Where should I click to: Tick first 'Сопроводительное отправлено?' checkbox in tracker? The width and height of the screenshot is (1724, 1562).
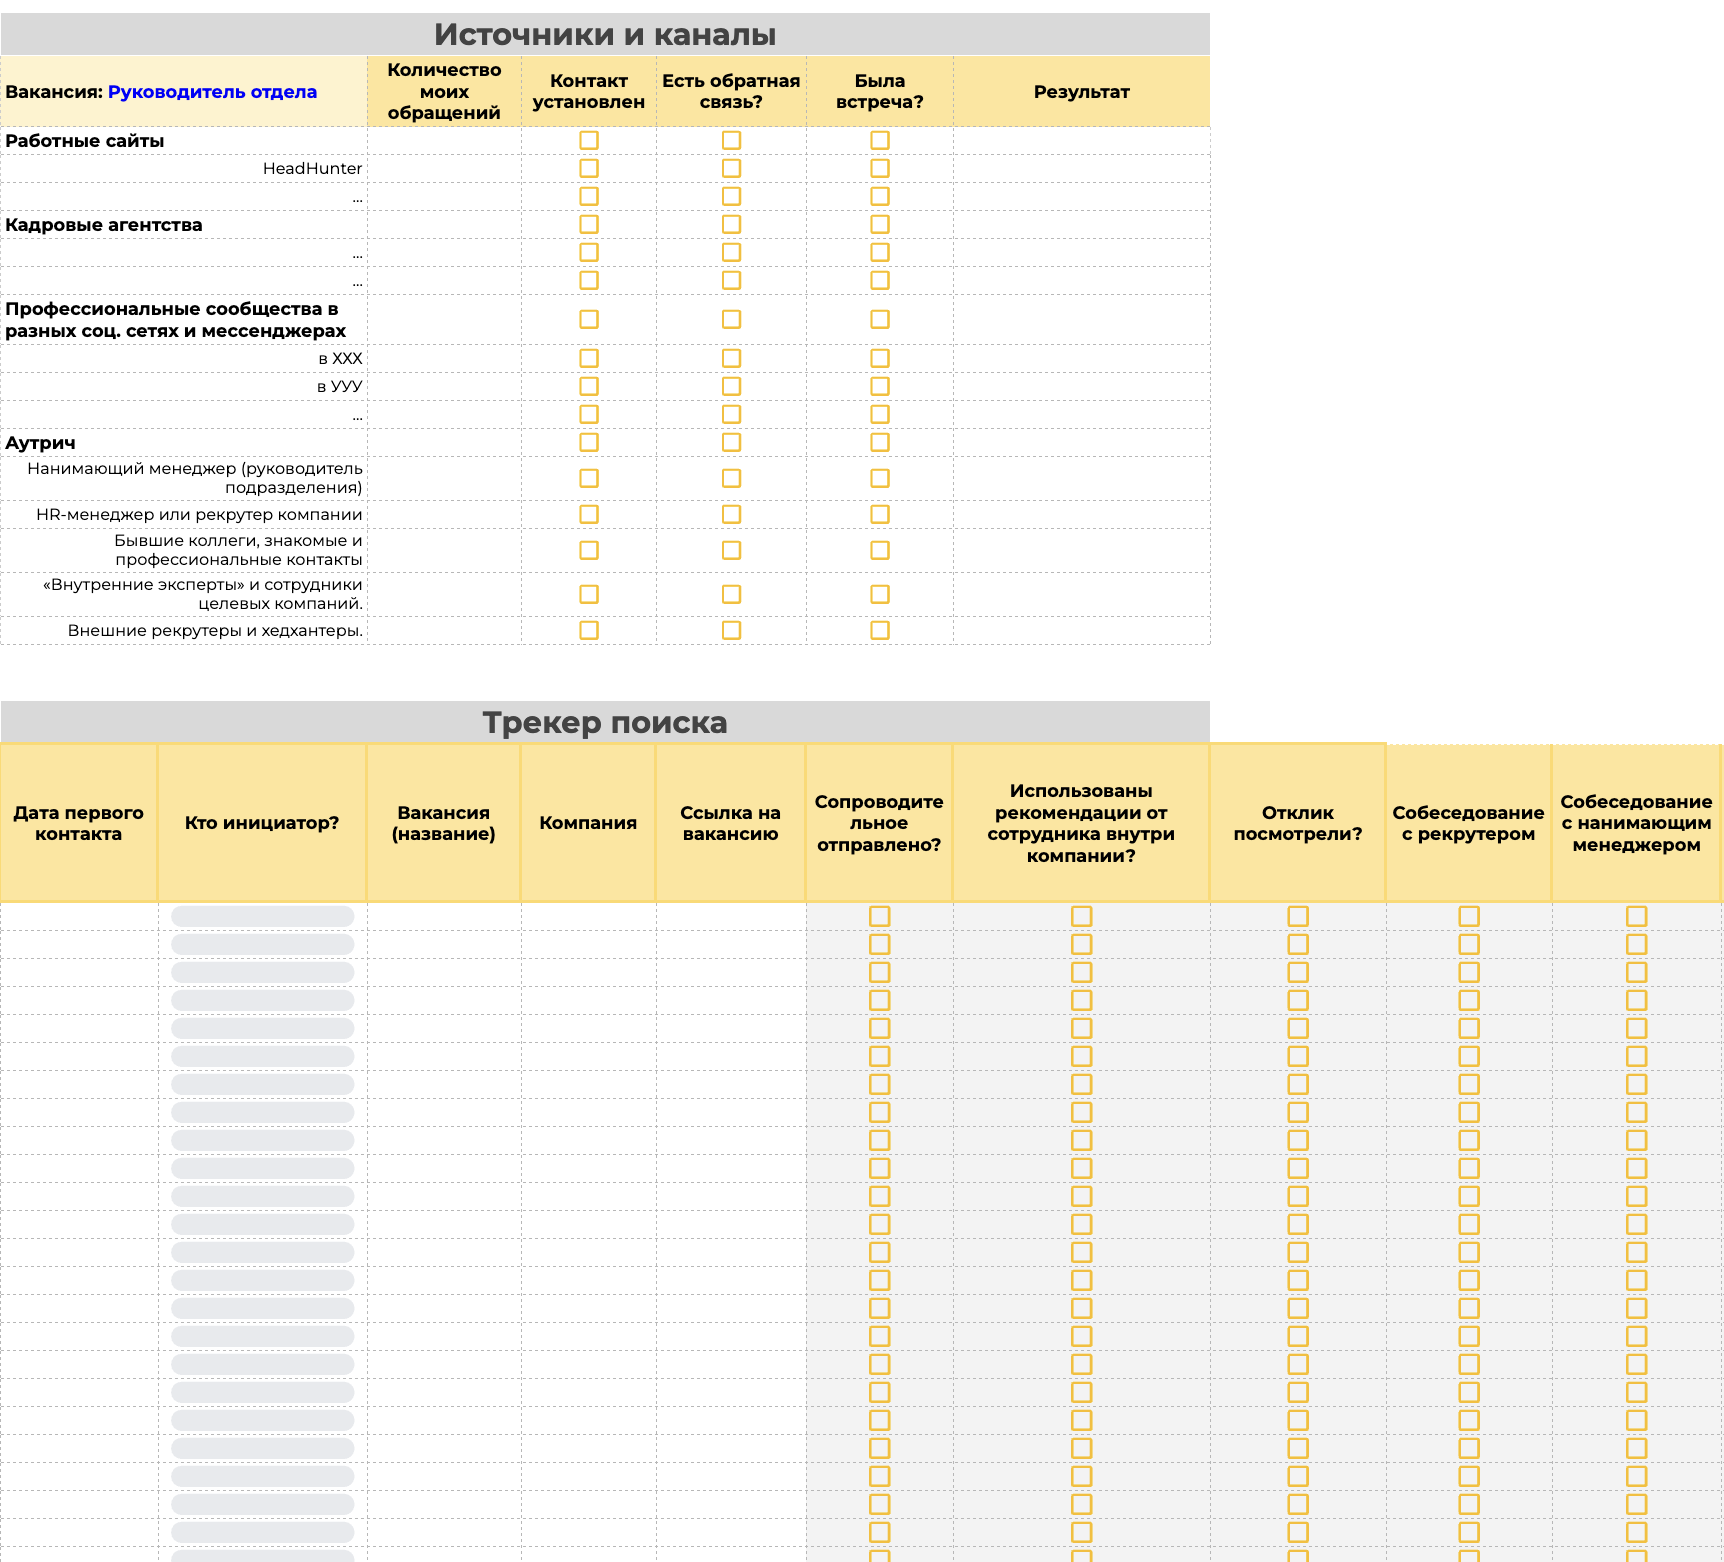(x=880, y=916)
